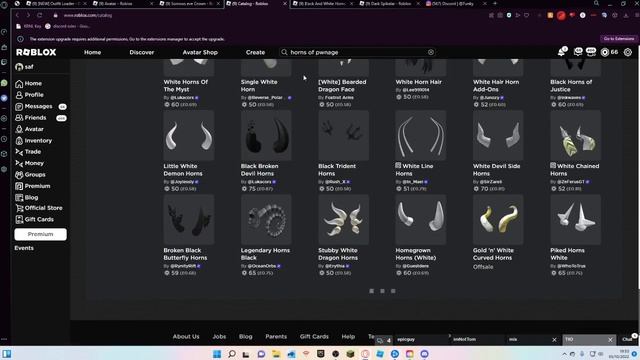Open Broken Black Butterfly Horns thumbnail
This screenshot has width=640, height=360.
189,220
